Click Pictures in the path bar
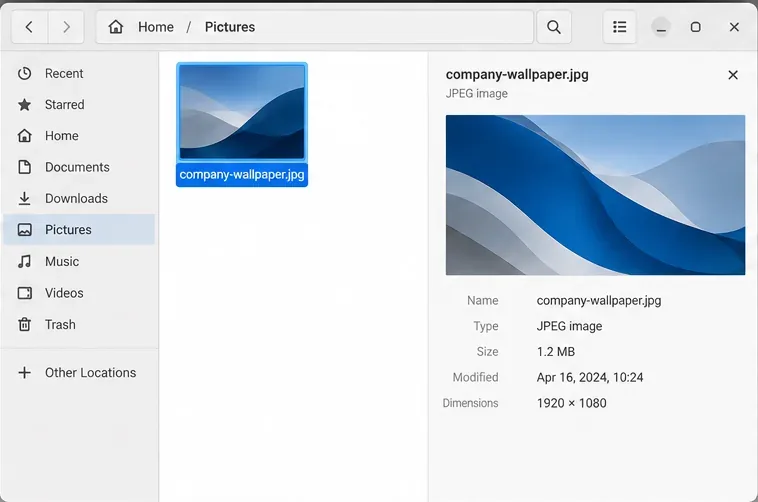758x502 pixels. (x=230, y=27)
